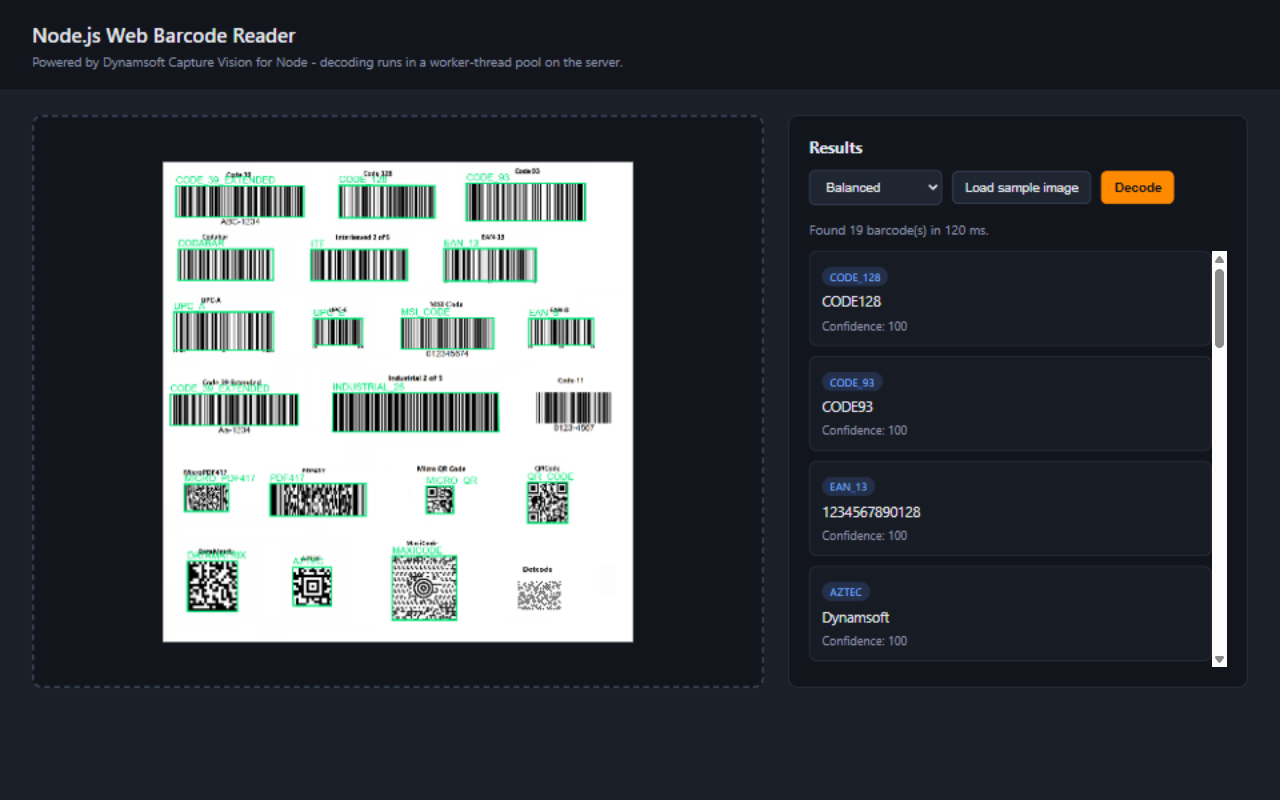Screen dimensions: 1280x800
Task: Click the AZTEC badge in results
Action: coord(846,592)
